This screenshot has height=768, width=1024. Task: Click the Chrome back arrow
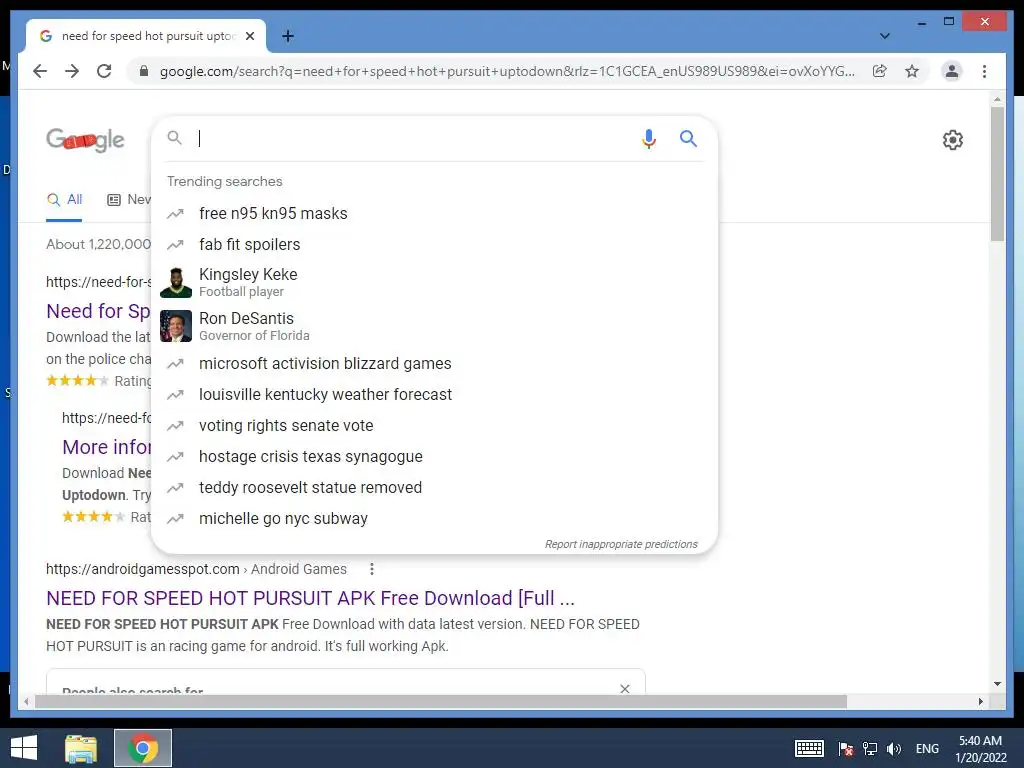click(x=40, y=71)
